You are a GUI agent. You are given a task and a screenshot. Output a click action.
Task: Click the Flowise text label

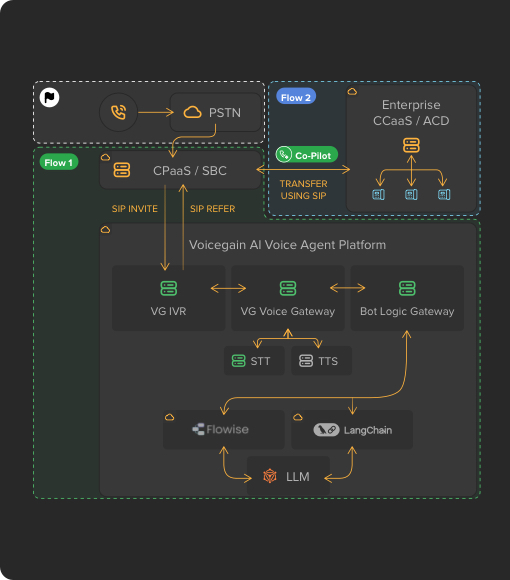point(227,429)
